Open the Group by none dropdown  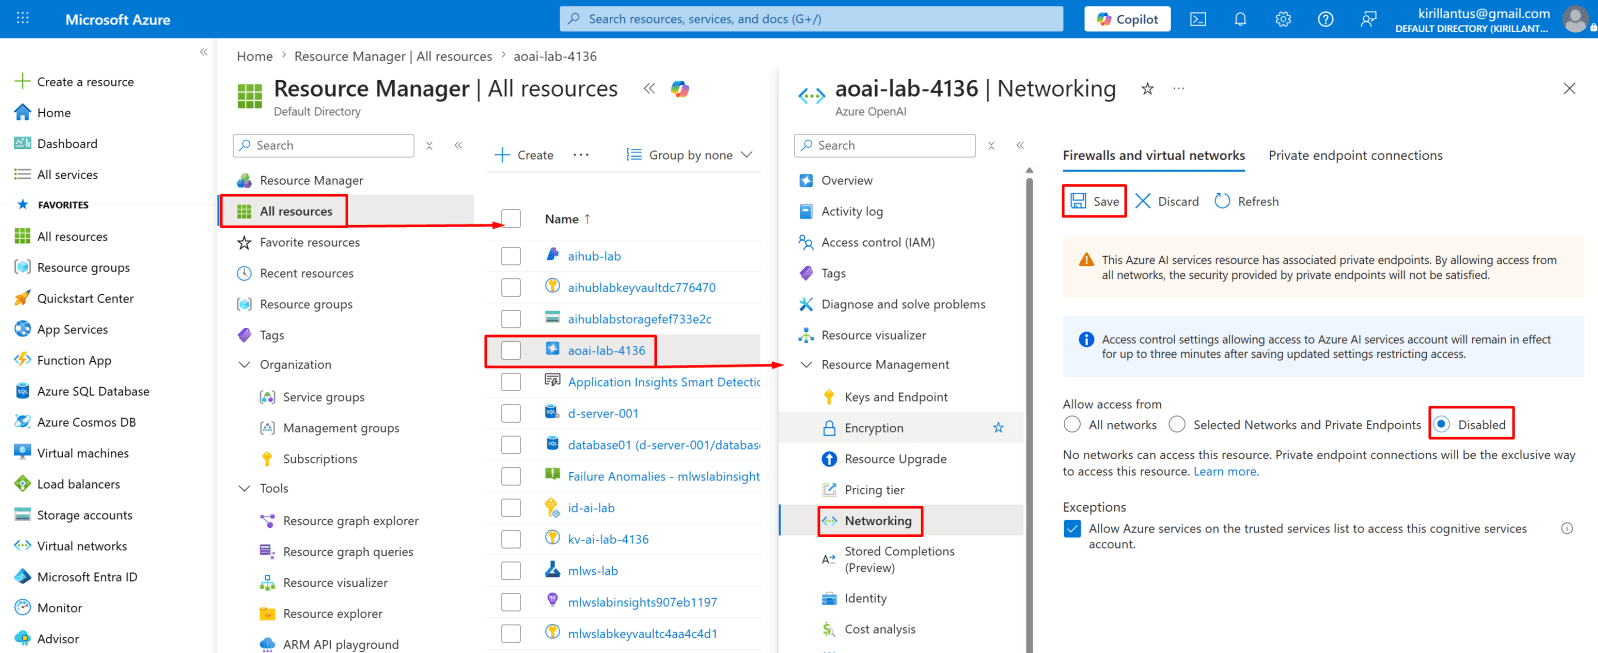pyautogui.click(x=690, y=155)
